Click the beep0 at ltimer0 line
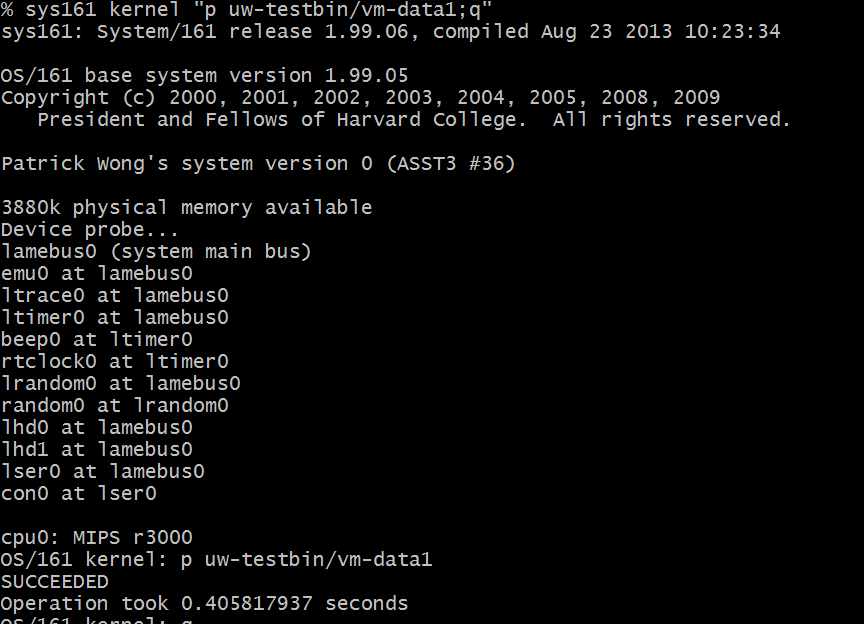The image size is (864, 624). click(x=96, y=340)
